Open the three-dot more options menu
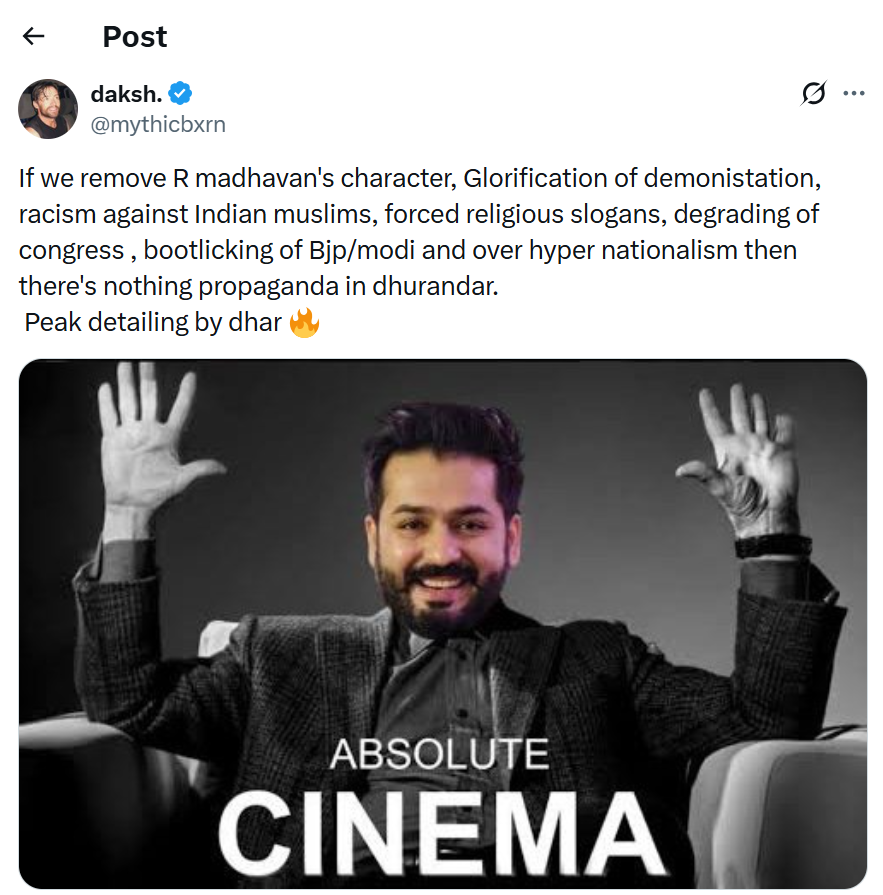Screen dimensions: 883x895 tap(854, 93)
